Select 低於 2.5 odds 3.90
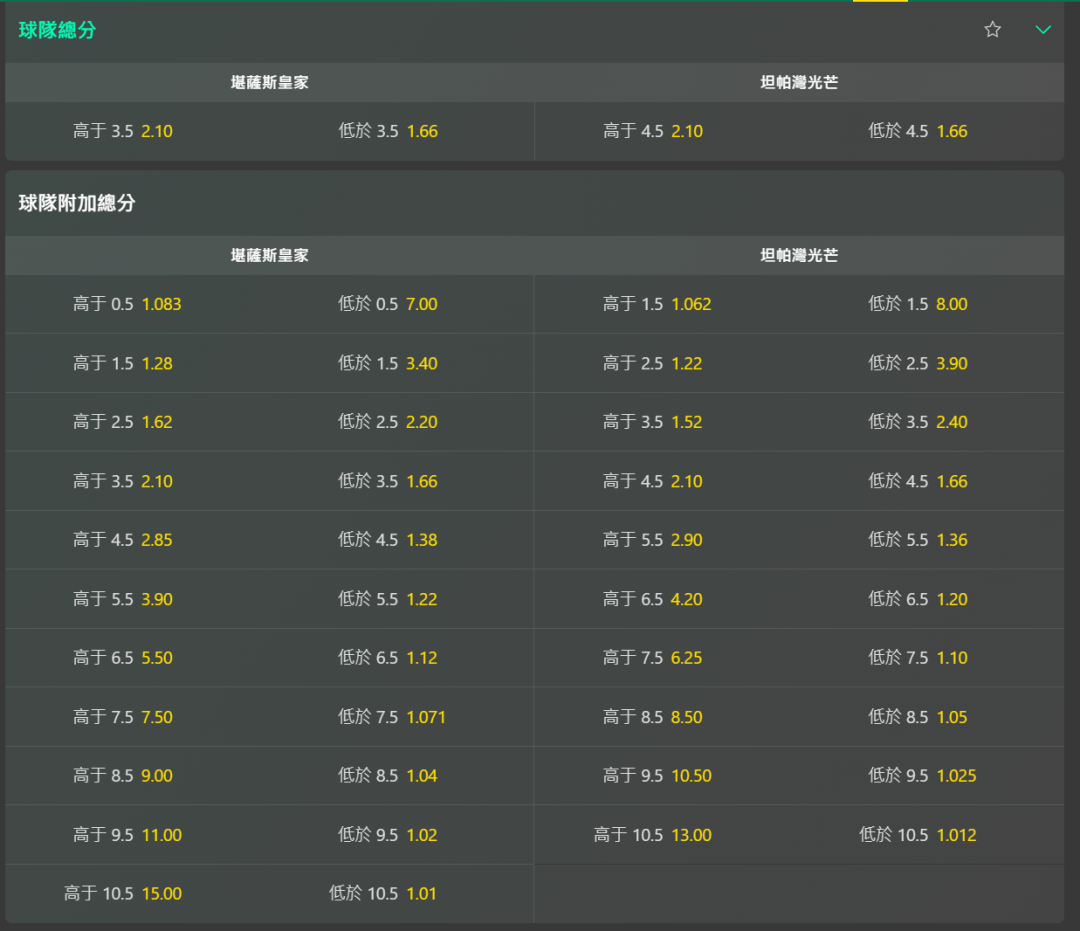The height and width of the screenshot is (931, 1080). click(917, 363)
